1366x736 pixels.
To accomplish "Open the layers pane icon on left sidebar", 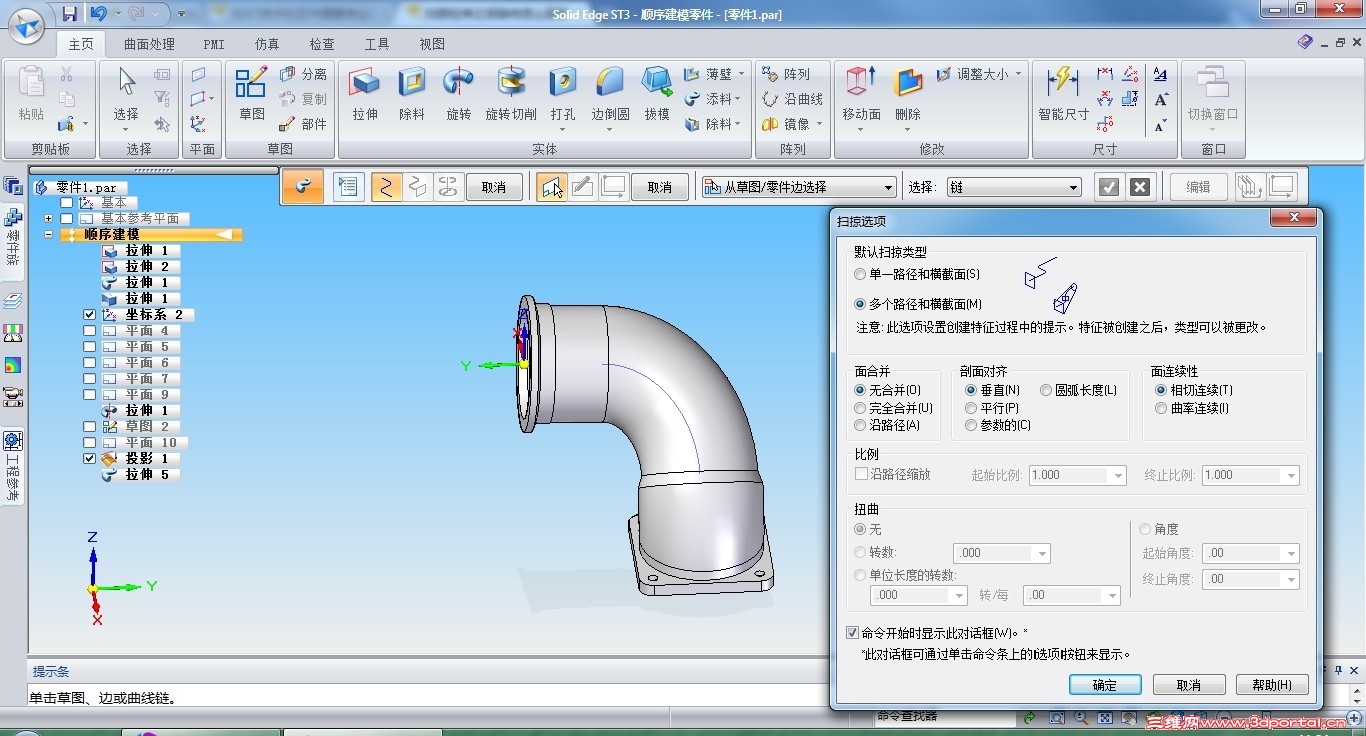I will click(x=13, y=301).
